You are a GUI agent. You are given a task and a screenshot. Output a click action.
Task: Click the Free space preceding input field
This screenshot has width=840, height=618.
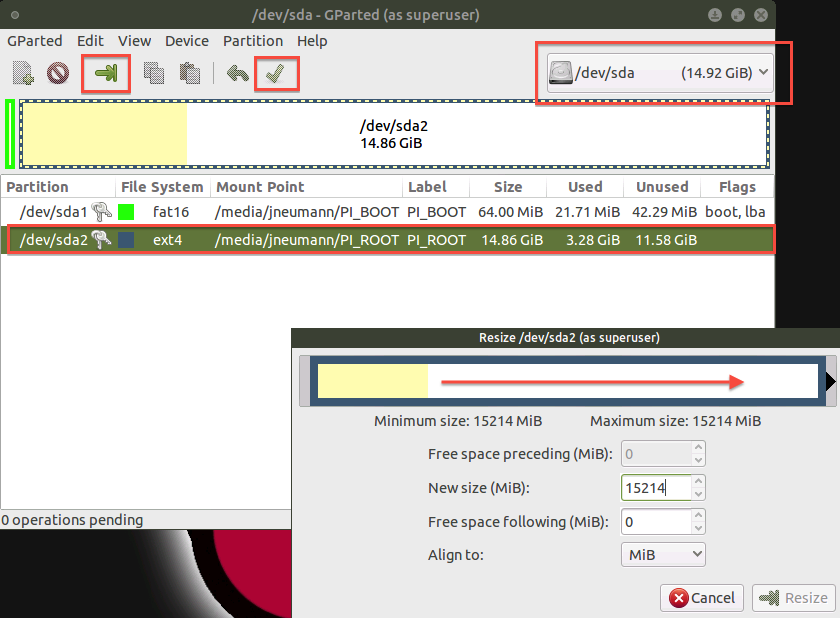pos(656,454)
